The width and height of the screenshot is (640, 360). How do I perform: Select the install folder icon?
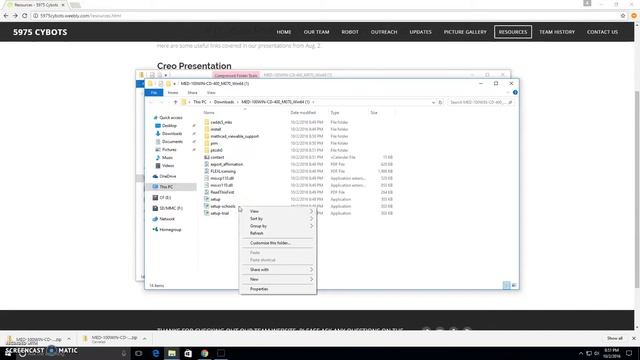click(207, 129)
